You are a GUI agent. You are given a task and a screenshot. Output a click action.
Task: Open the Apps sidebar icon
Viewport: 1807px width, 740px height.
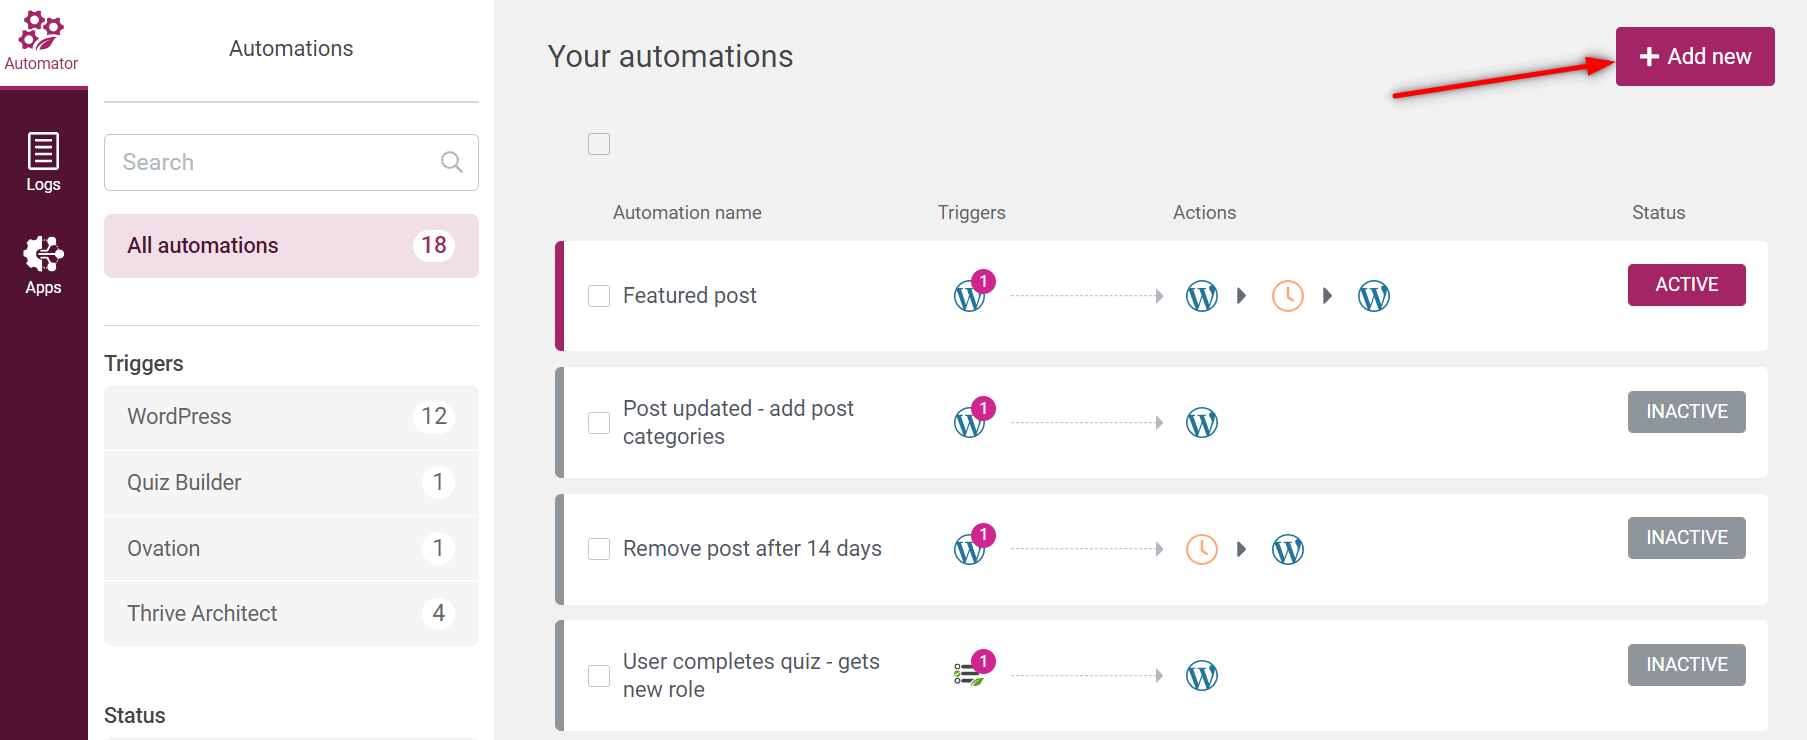43,265
